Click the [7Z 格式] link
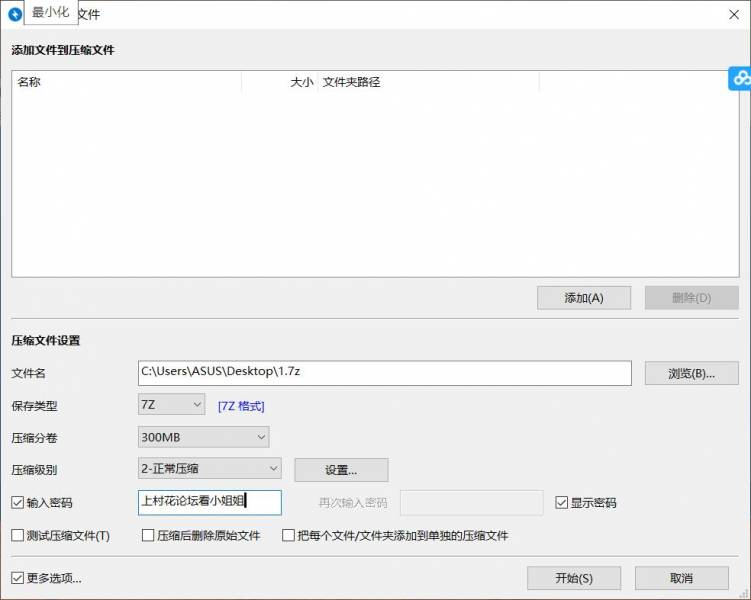 coord(241,406)
